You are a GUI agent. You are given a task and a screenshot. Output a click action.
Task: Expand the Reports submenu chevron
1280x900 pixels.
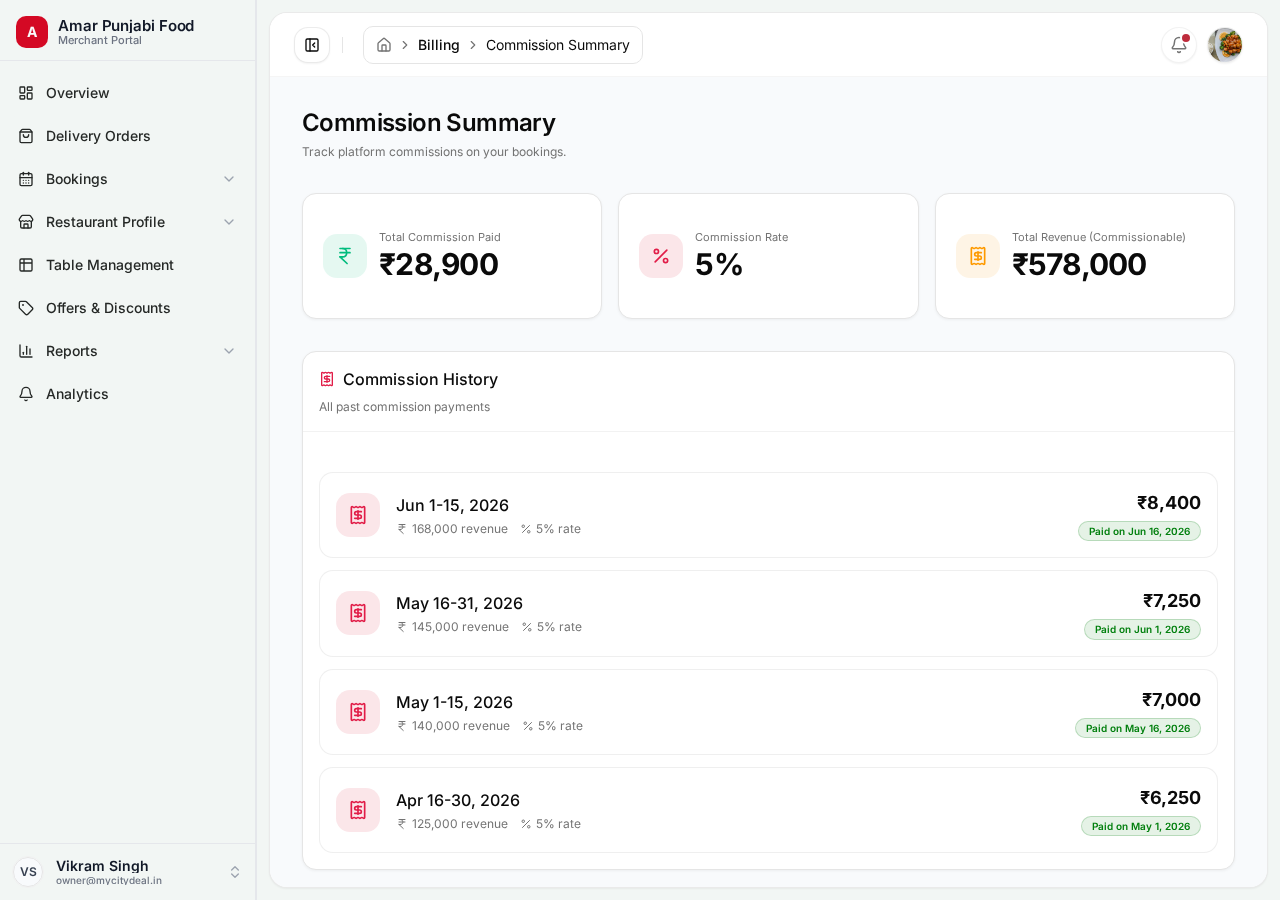tap(229, 351)
